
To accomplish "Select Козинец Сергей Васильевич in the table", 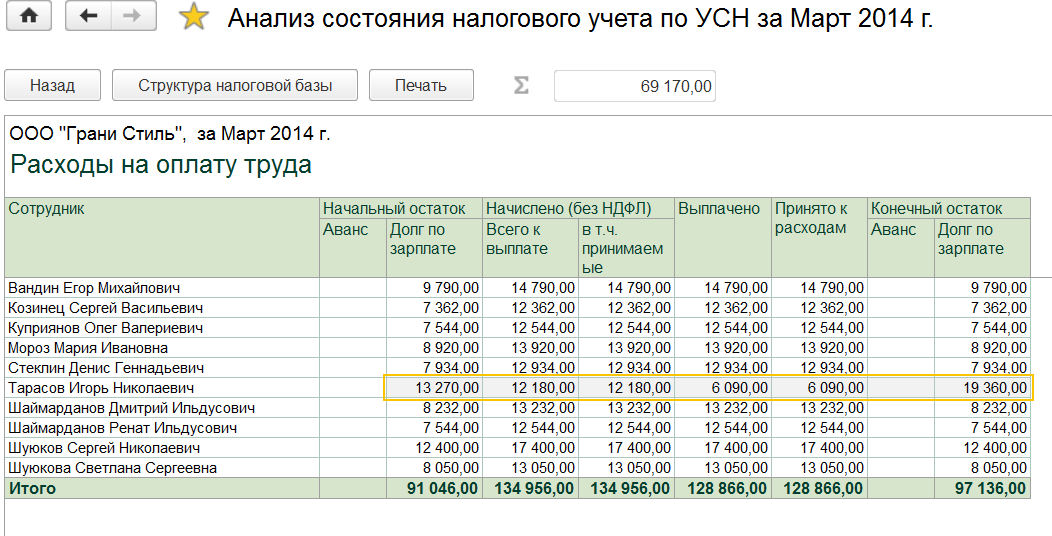I will (x=105, y=308).
